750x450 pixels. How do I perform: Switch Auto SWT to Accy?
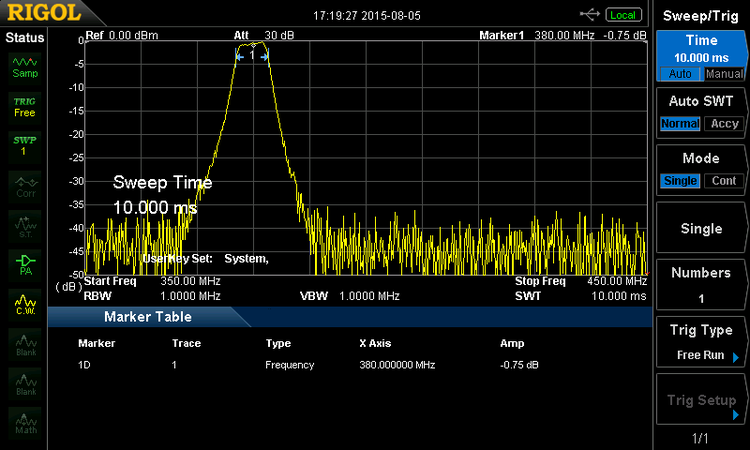[x=724, y=124]
